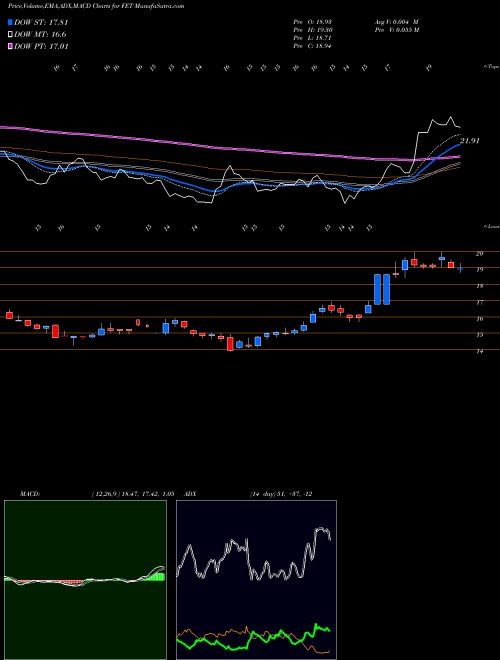
Task: Click the price axis label 20
Action: [479, 253]
